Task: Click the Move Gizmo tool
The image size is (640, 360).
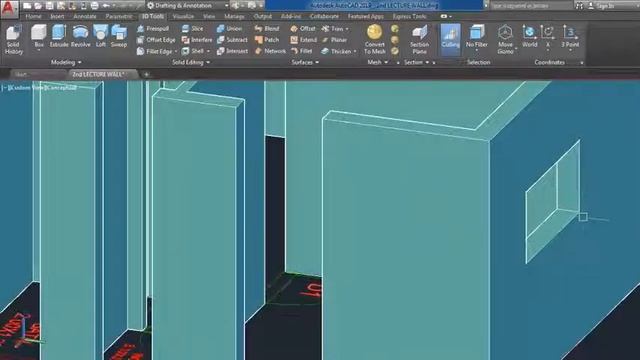Action: click(505, 40)
